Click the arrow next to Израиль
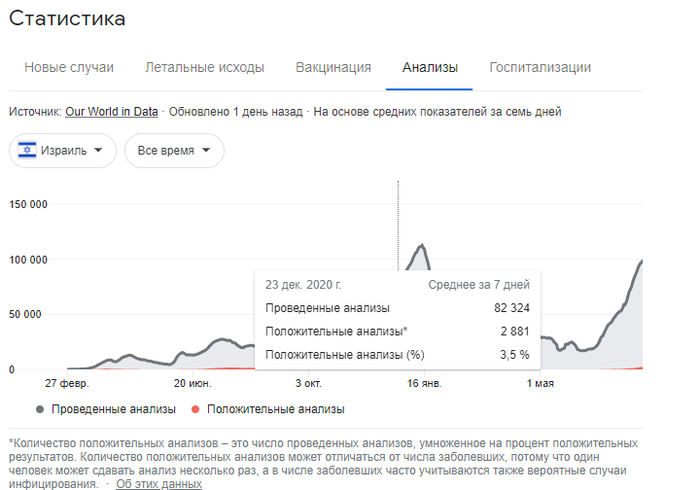700x490 pixels. coord(98,151)
